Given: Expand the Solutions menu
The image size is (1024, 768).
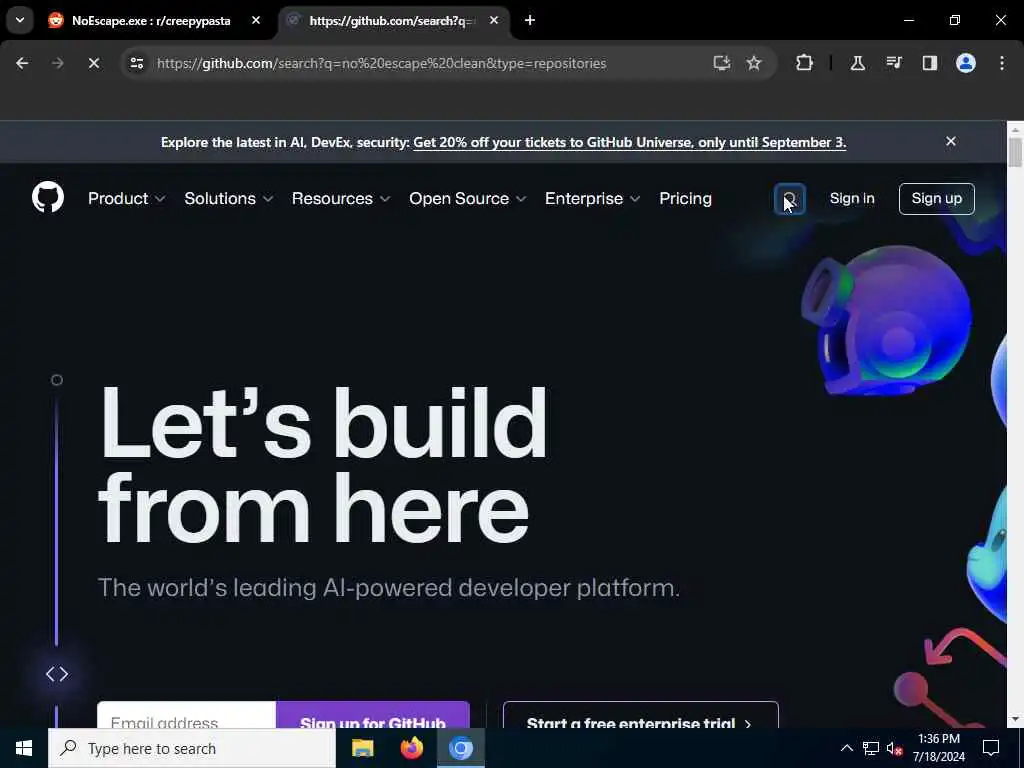Looking at the screenshot, I should [x=229, y=199].
